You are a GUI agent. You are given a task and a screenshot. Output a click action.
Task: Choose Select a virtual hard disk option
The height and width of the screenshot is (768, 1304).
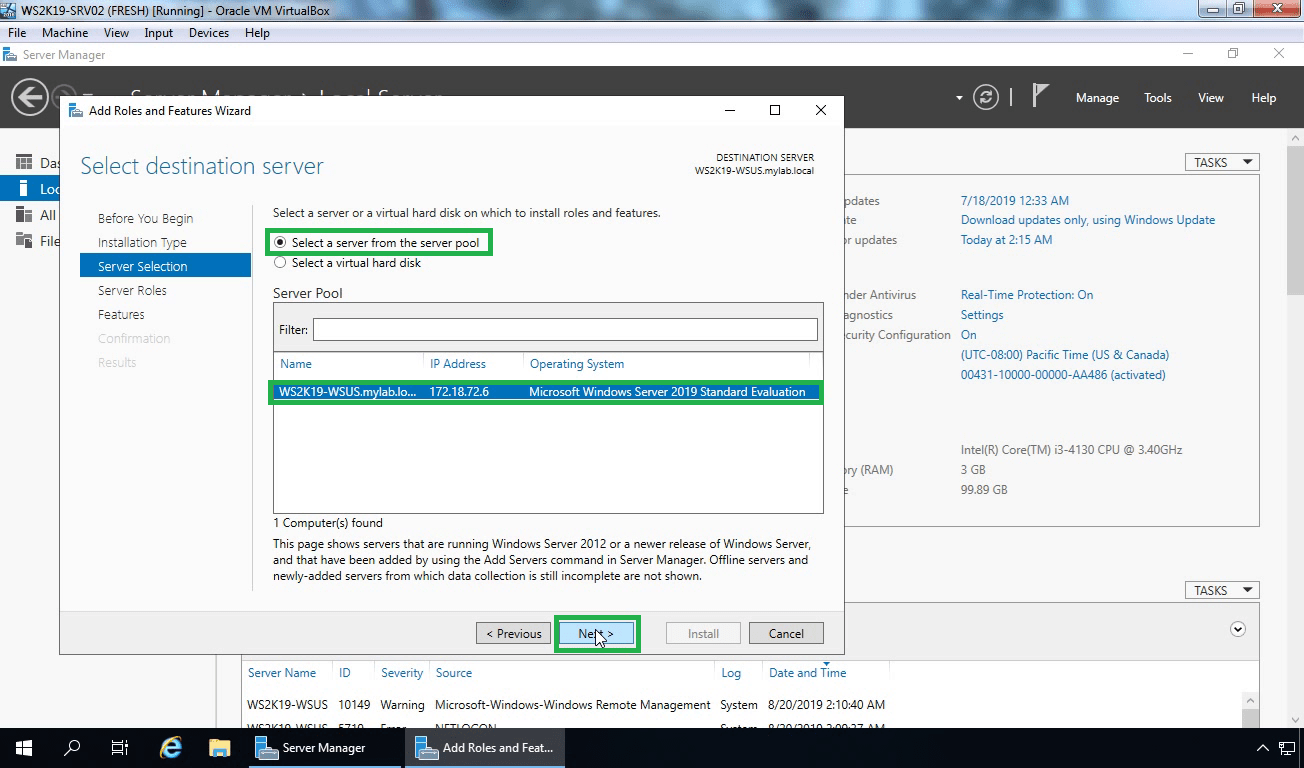(x=348, y=263)
